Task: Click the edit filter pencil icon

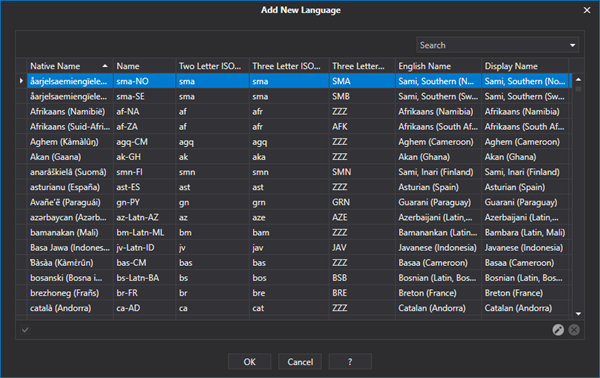Action: (x=558, y=330)
